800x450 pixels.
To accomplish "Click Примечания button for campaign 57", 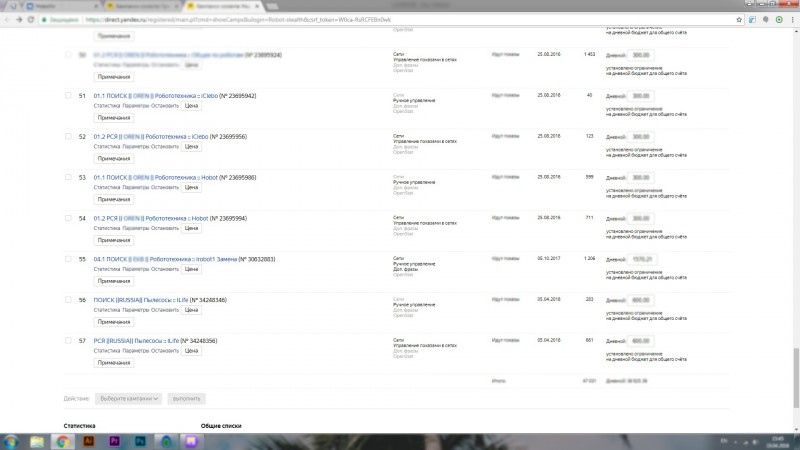I will (114, 363).
